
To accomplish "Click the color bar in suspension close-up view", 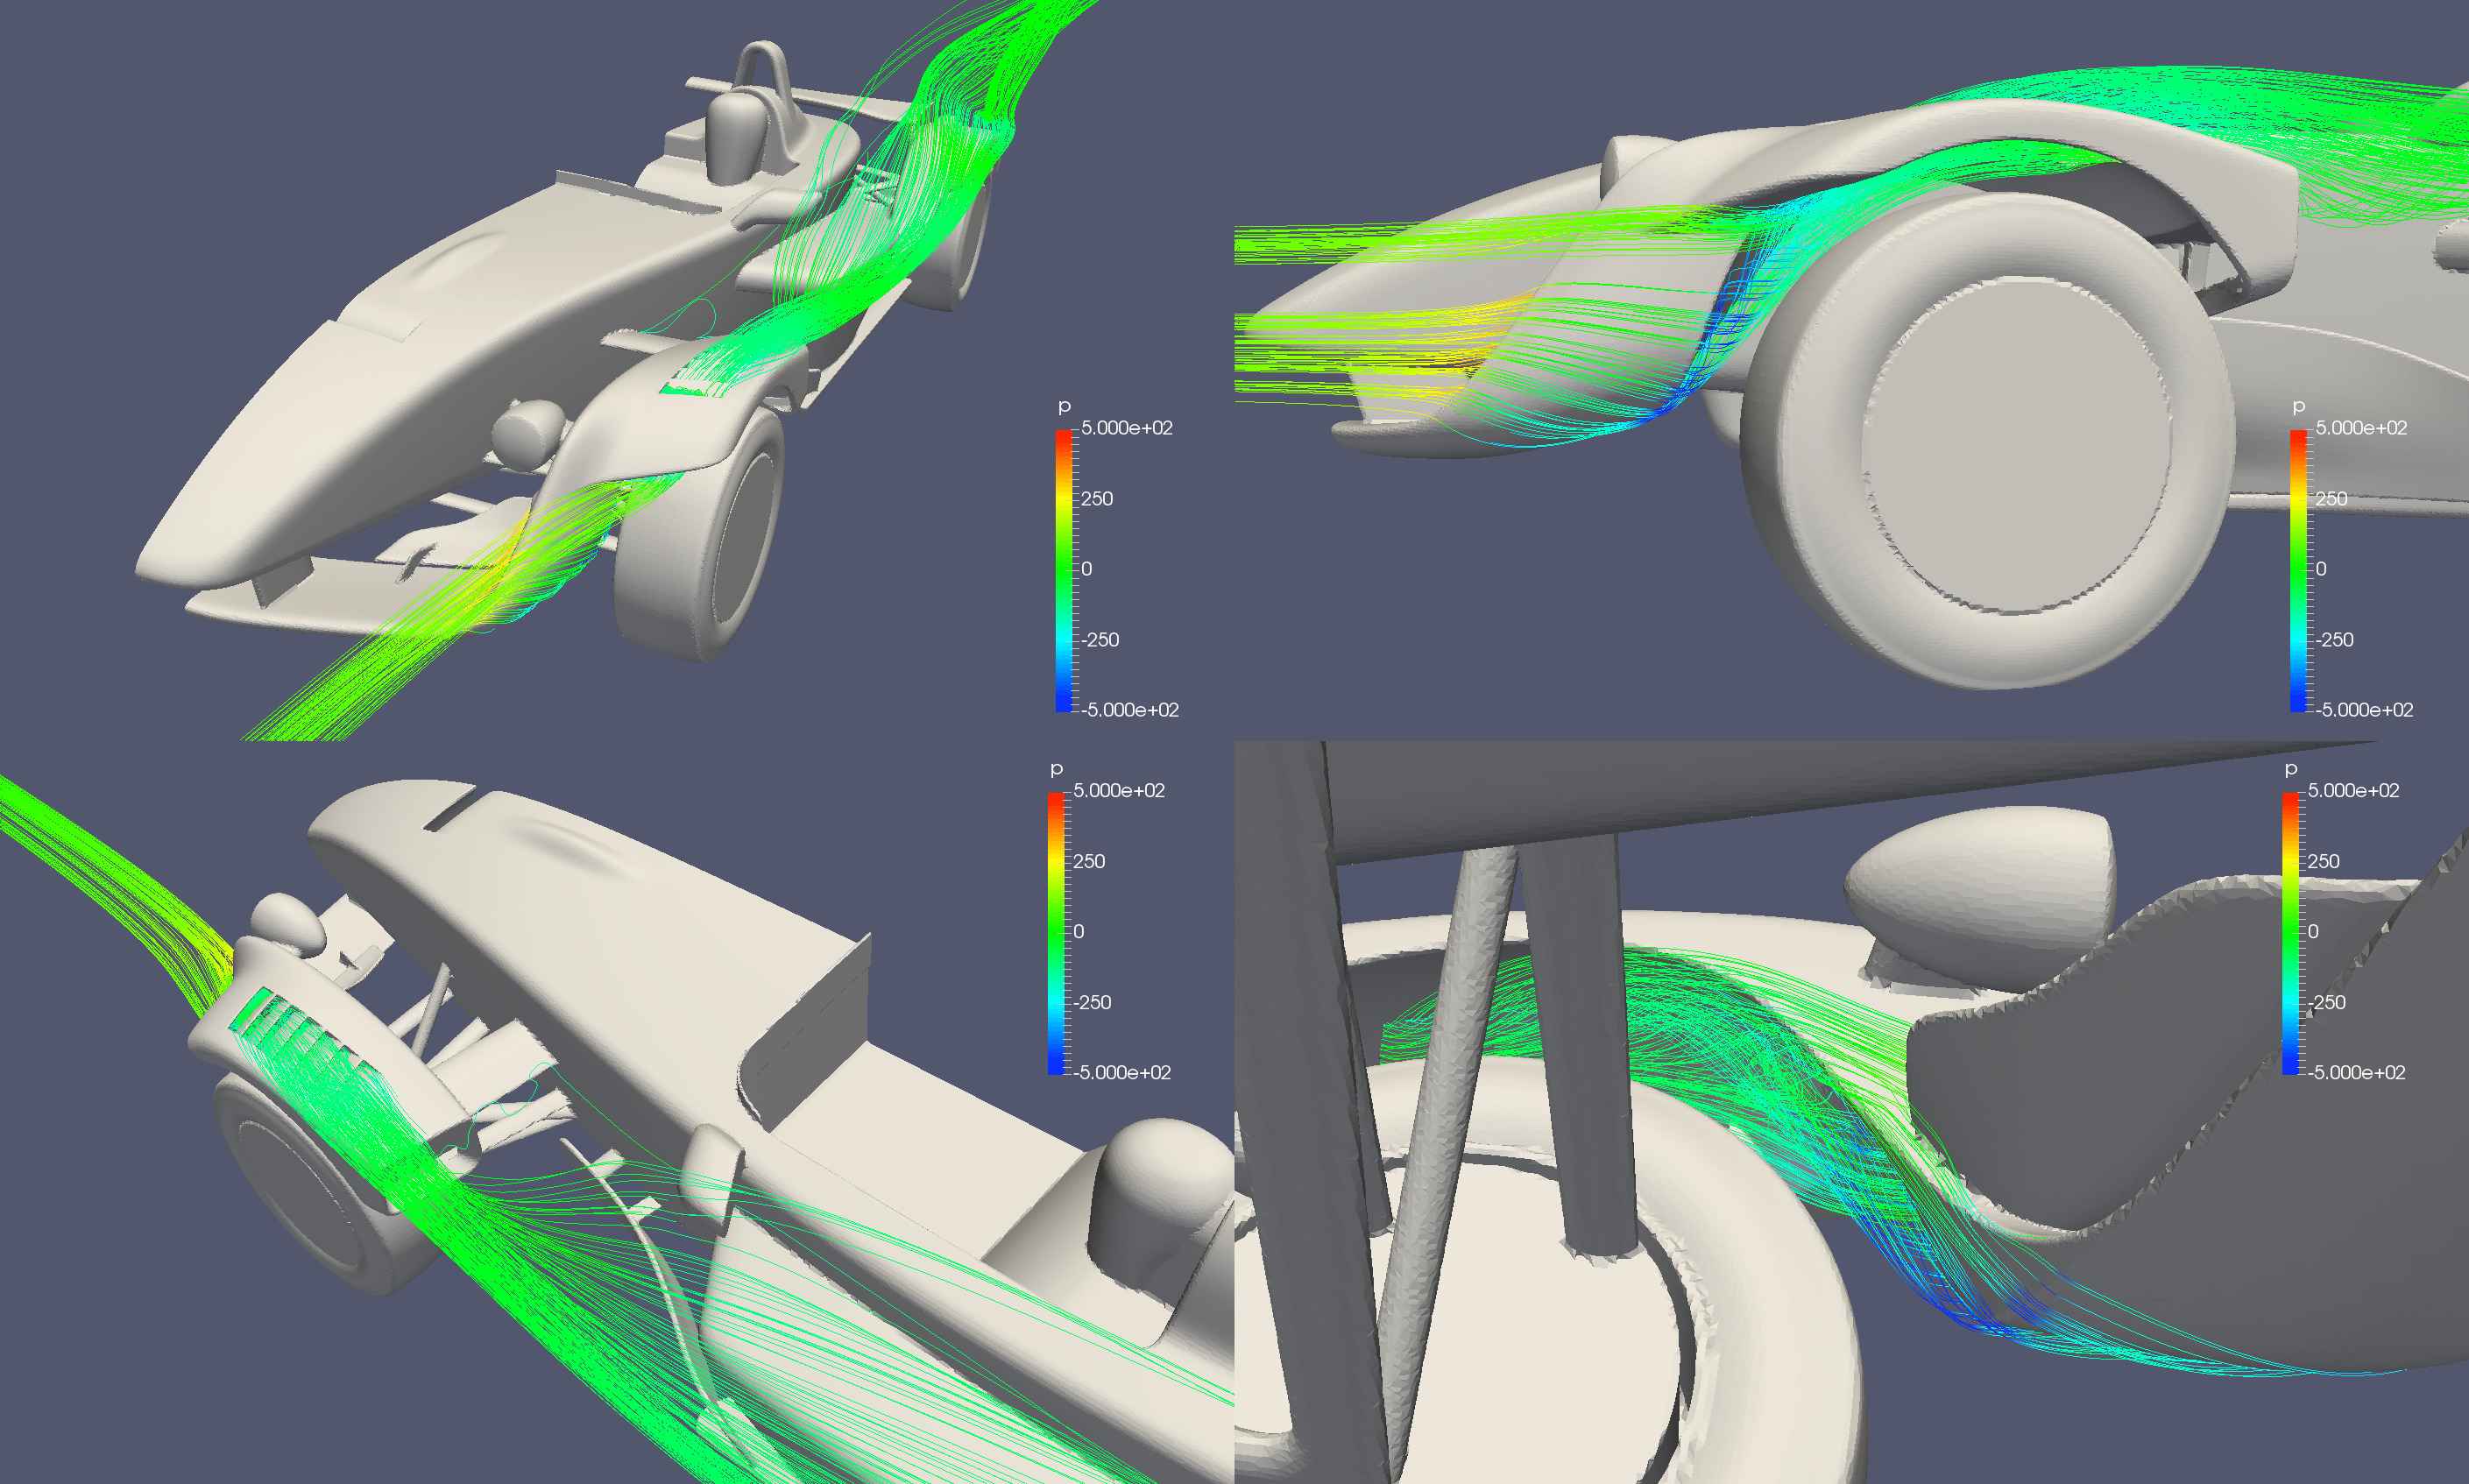I will click(x=2290, y=933).
